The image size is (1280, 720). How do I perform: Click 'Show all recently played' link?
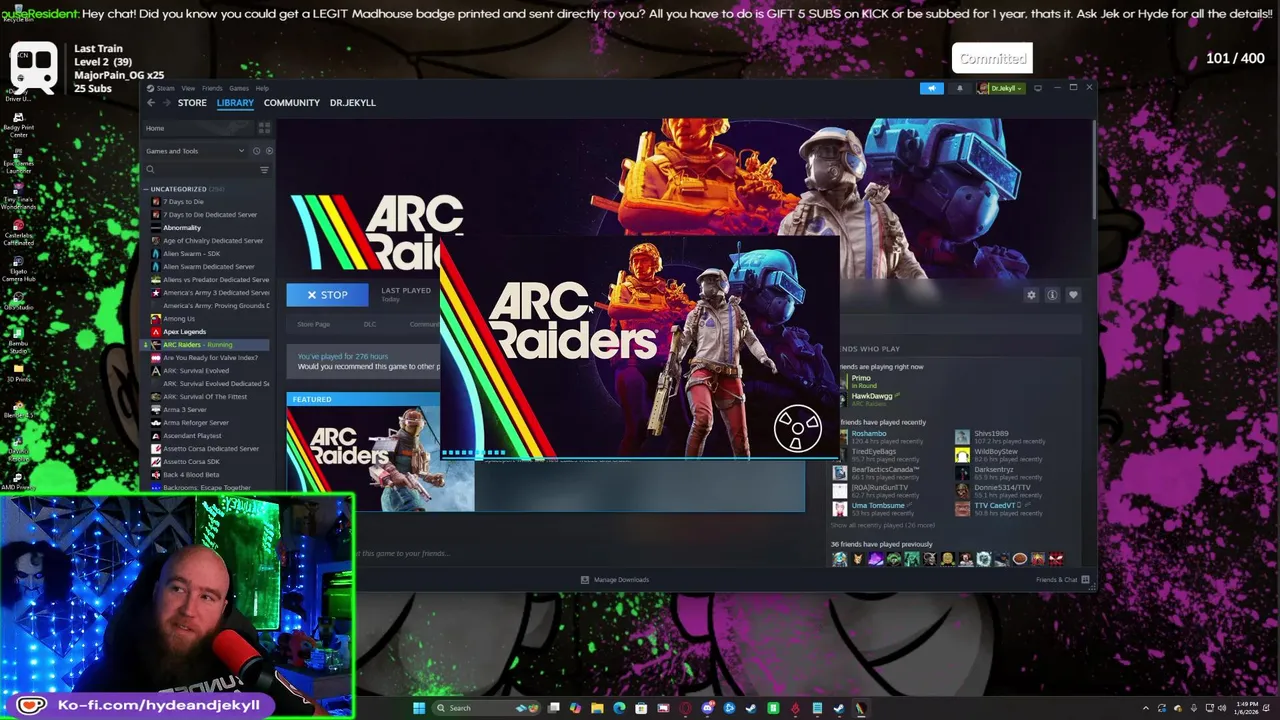coord(883,525)
